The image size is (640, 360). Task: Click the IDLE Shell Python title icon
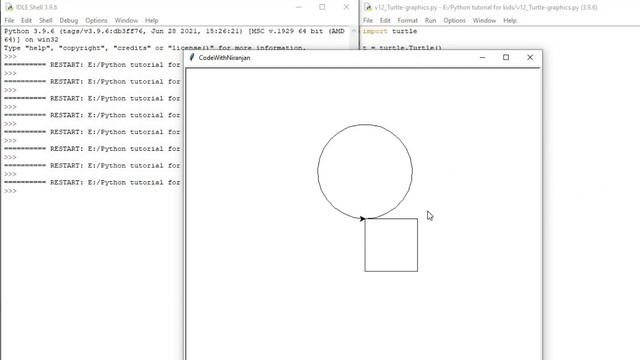[9, 7]
